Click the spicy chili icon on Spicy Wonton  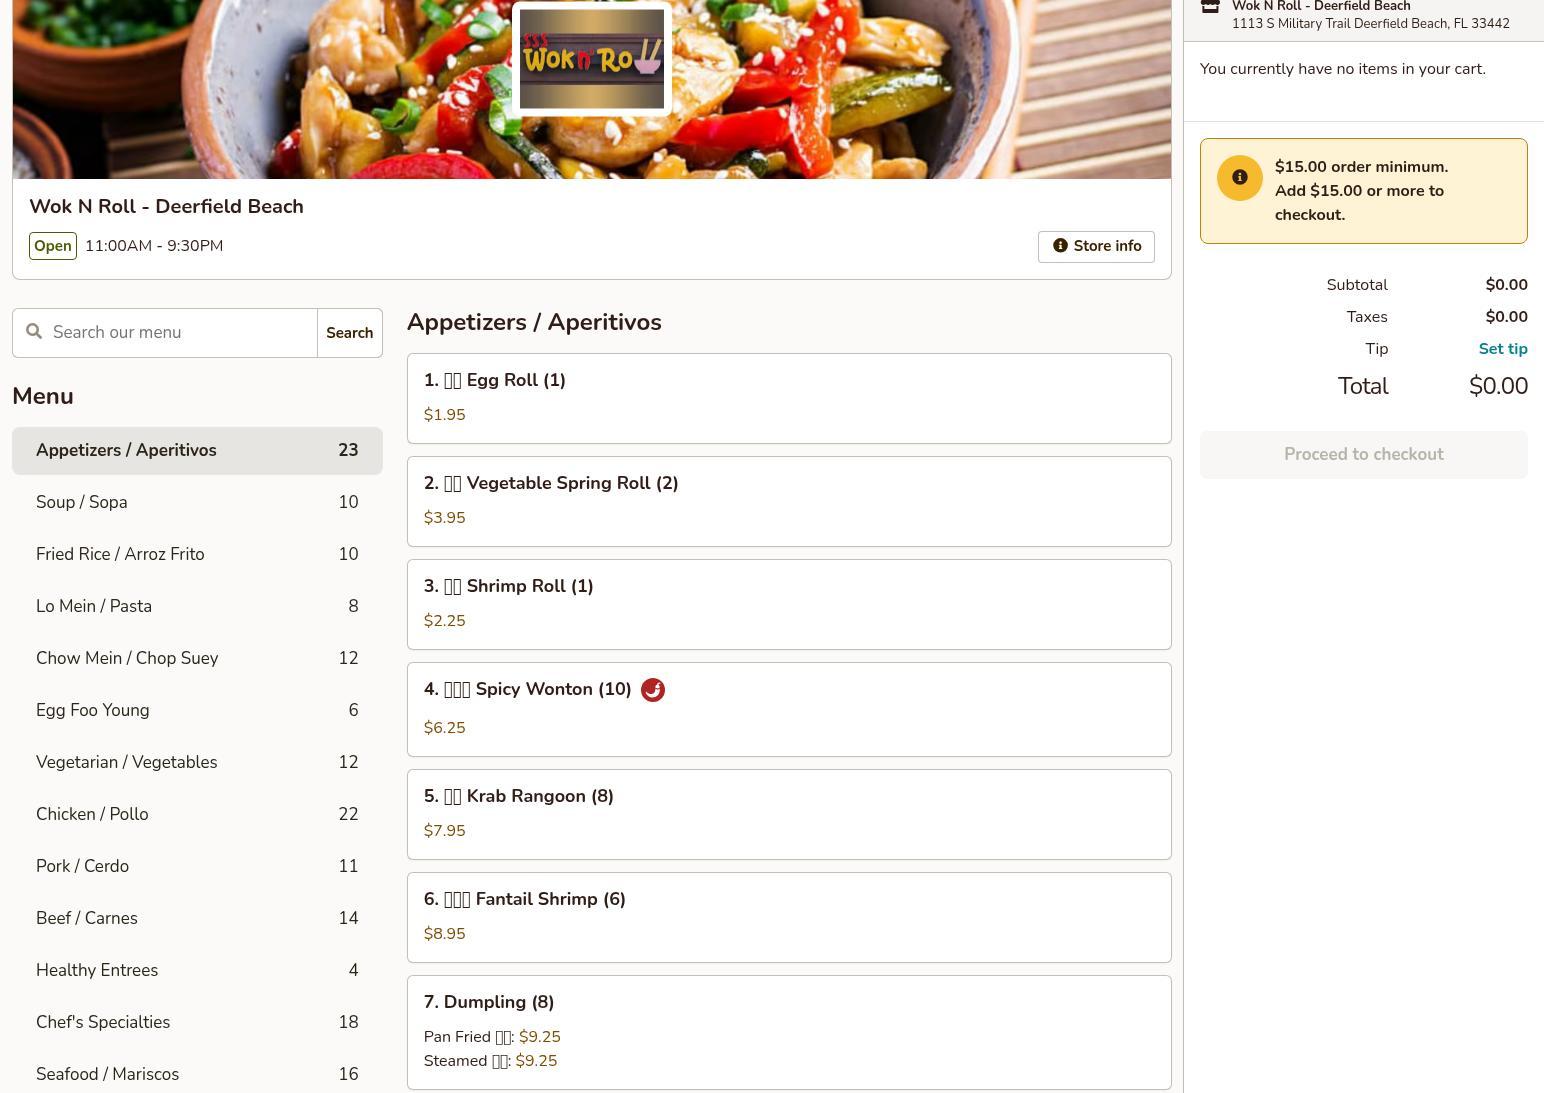point(653,690)
